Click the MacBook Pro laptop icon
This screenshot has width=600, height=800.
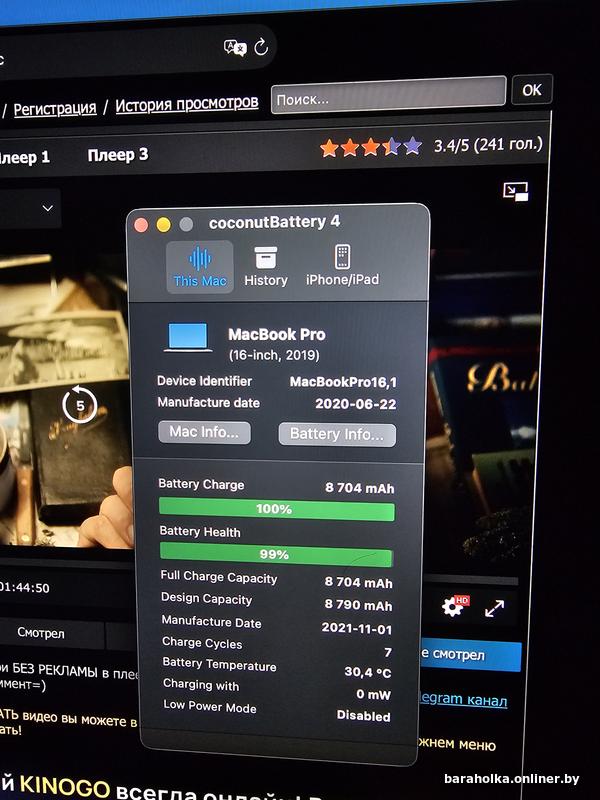click(188, 337)
